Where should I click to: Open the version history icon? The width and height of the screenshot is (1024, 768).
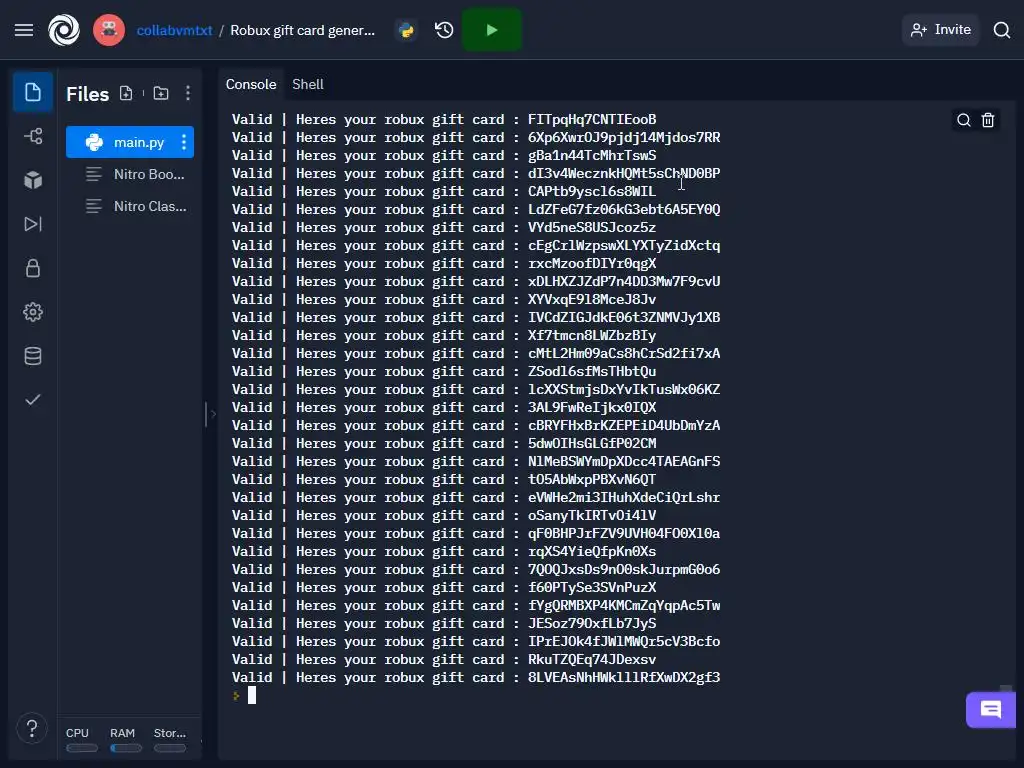pos(444,30)
